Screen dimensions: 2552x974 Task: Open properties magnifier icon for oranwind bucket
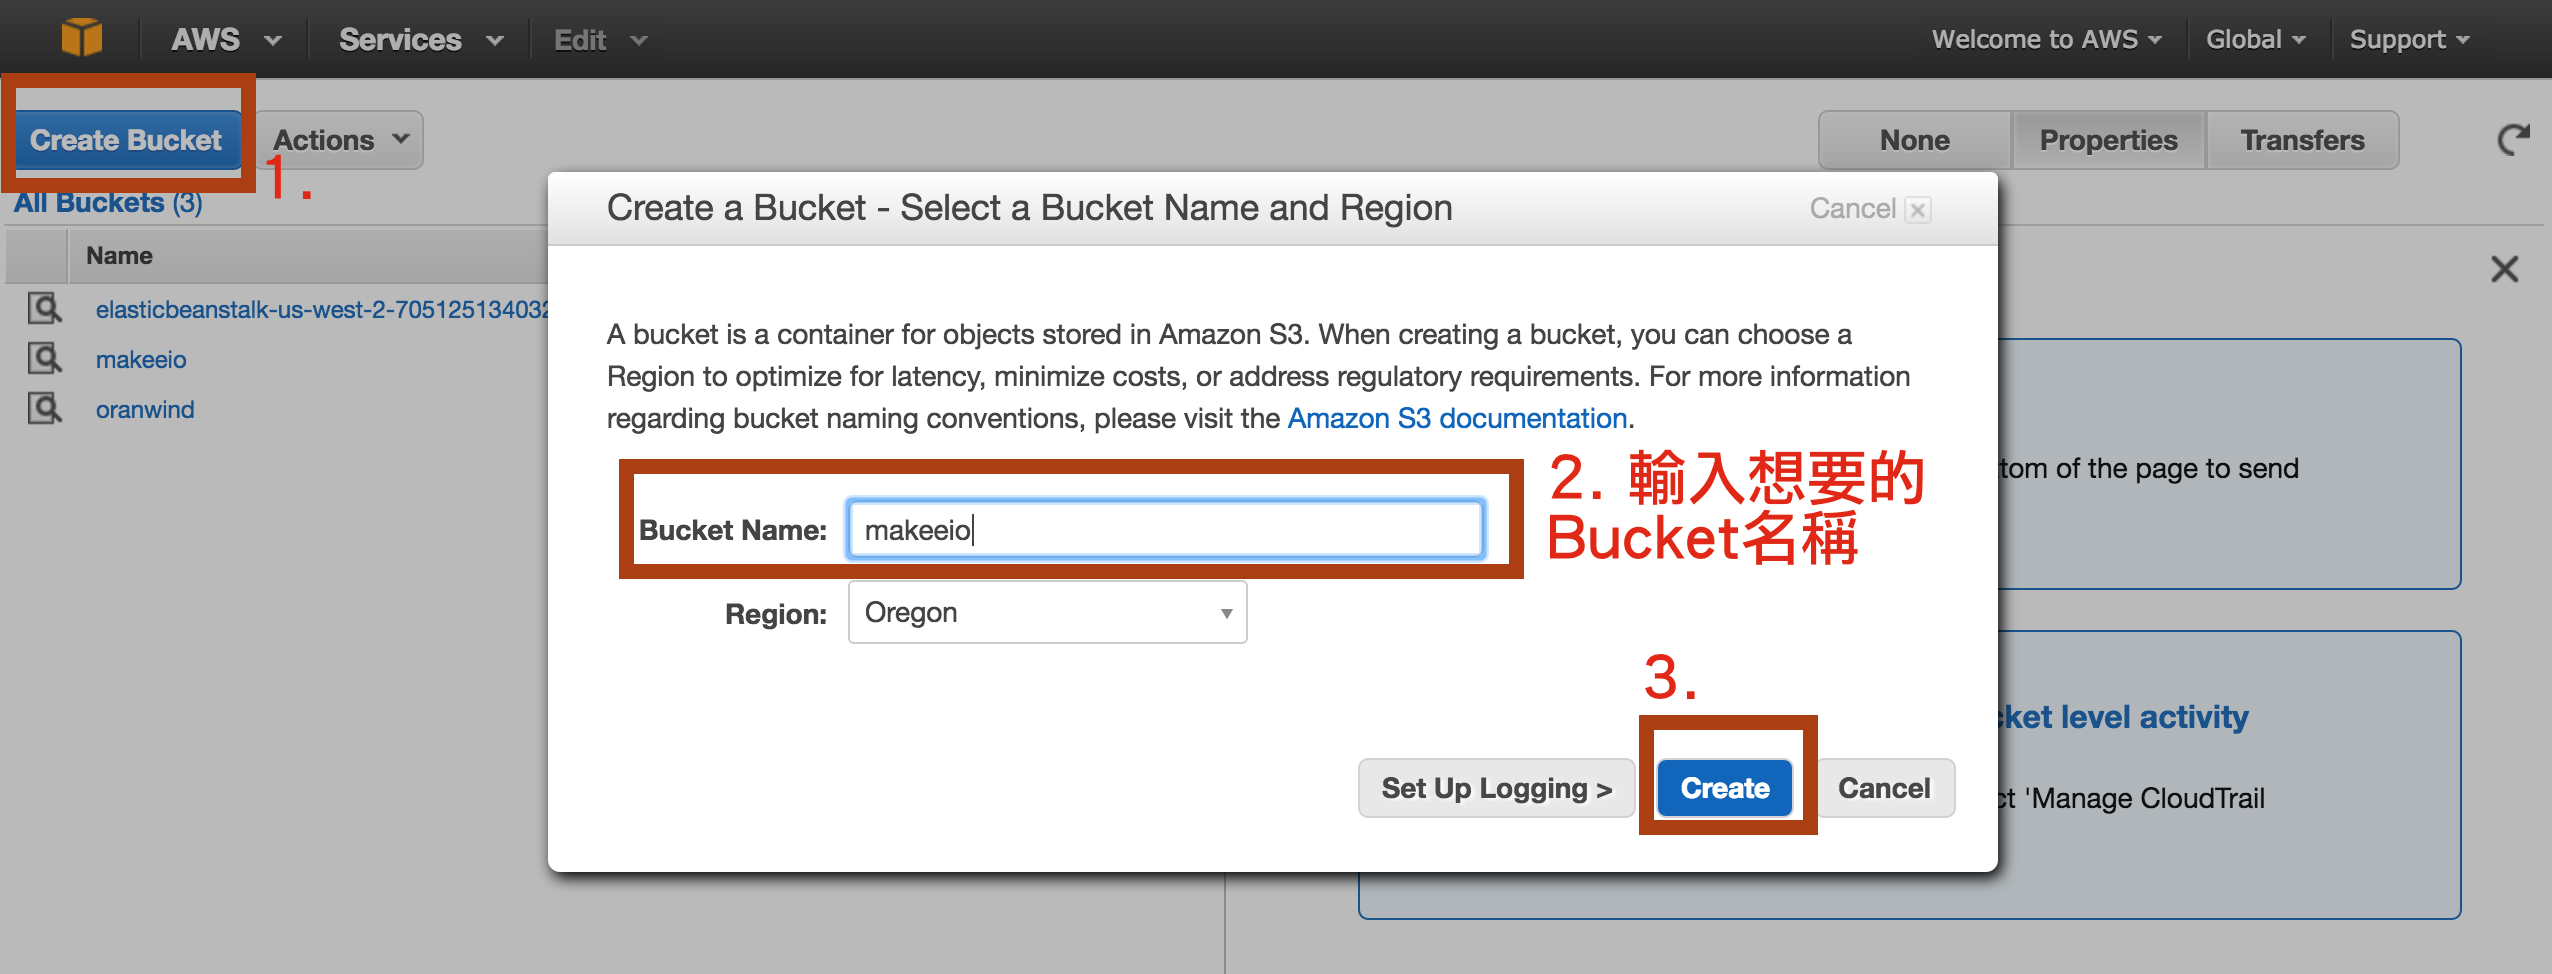[x=44, y=409]
